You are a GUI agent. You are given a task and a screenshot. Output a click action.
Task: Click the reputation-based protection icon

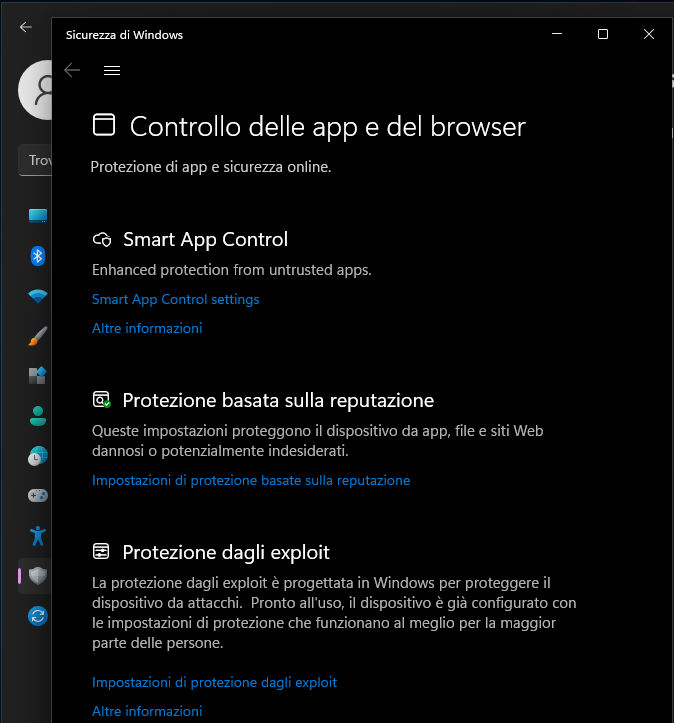pos(101,399)
